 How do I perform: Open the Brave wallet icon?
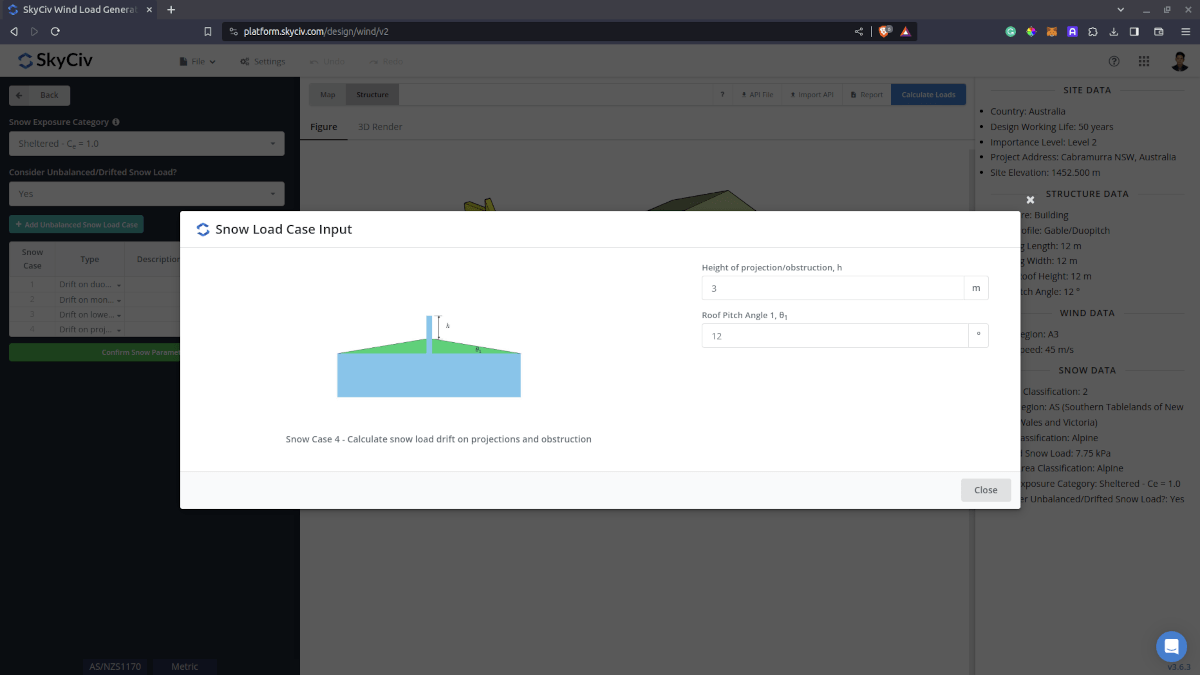coord(1159,31)
